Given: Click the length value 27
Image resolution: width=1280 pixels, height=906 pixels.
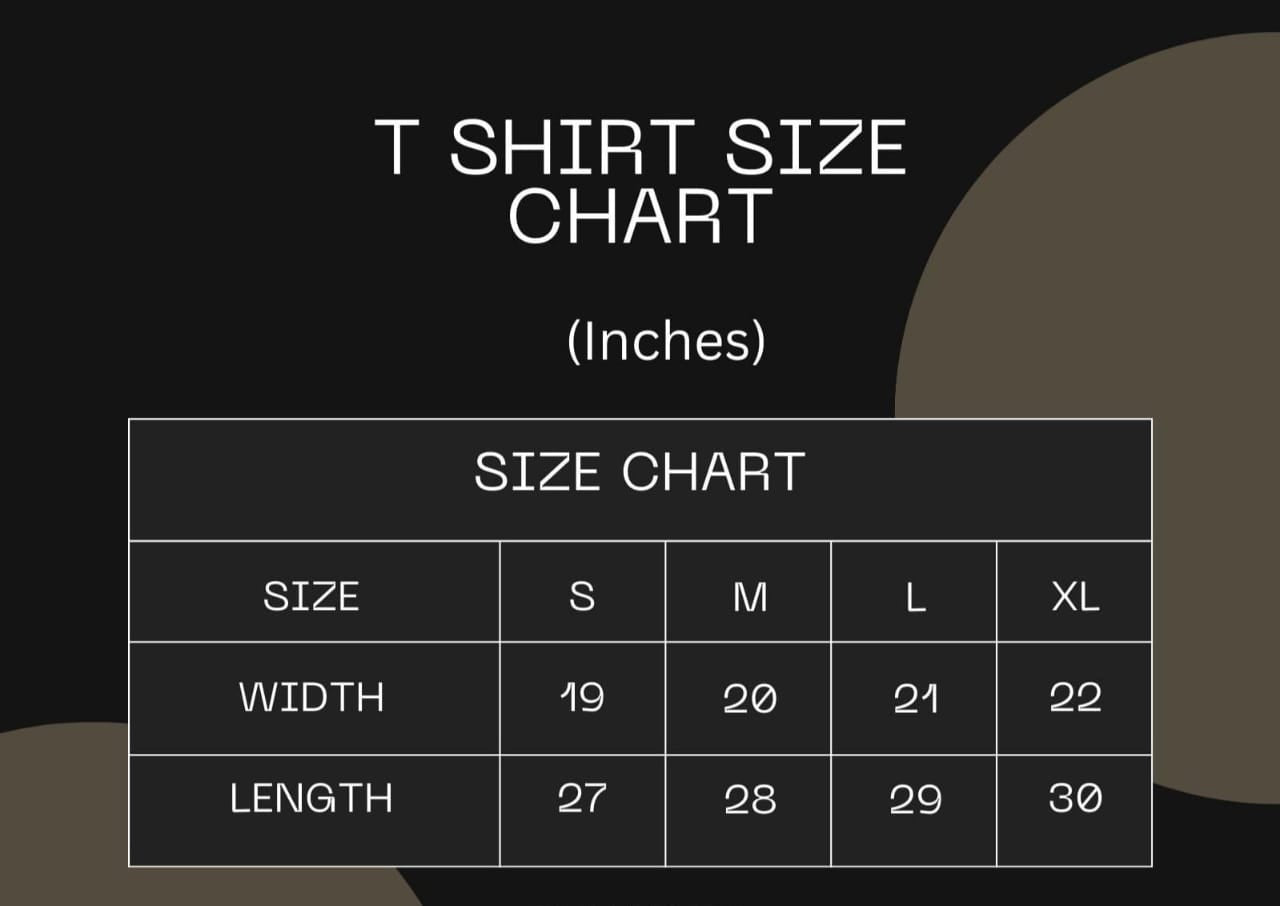Looking at the screenshot, I should pos(582,798).
